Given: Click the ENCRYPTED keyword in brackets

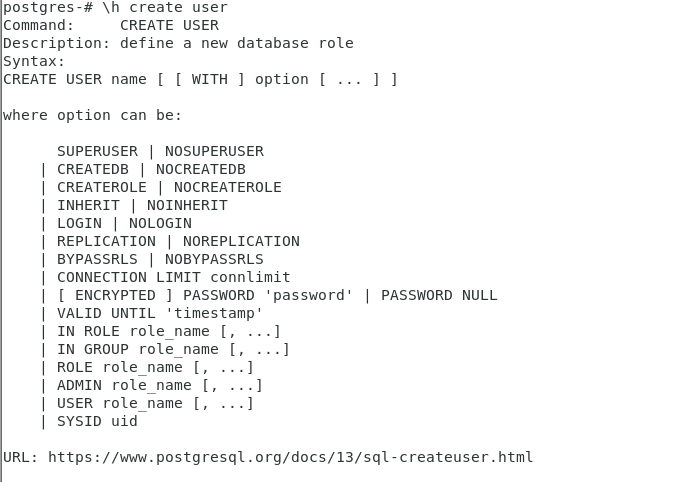Looking at the screenshot, I should point(115,295).
